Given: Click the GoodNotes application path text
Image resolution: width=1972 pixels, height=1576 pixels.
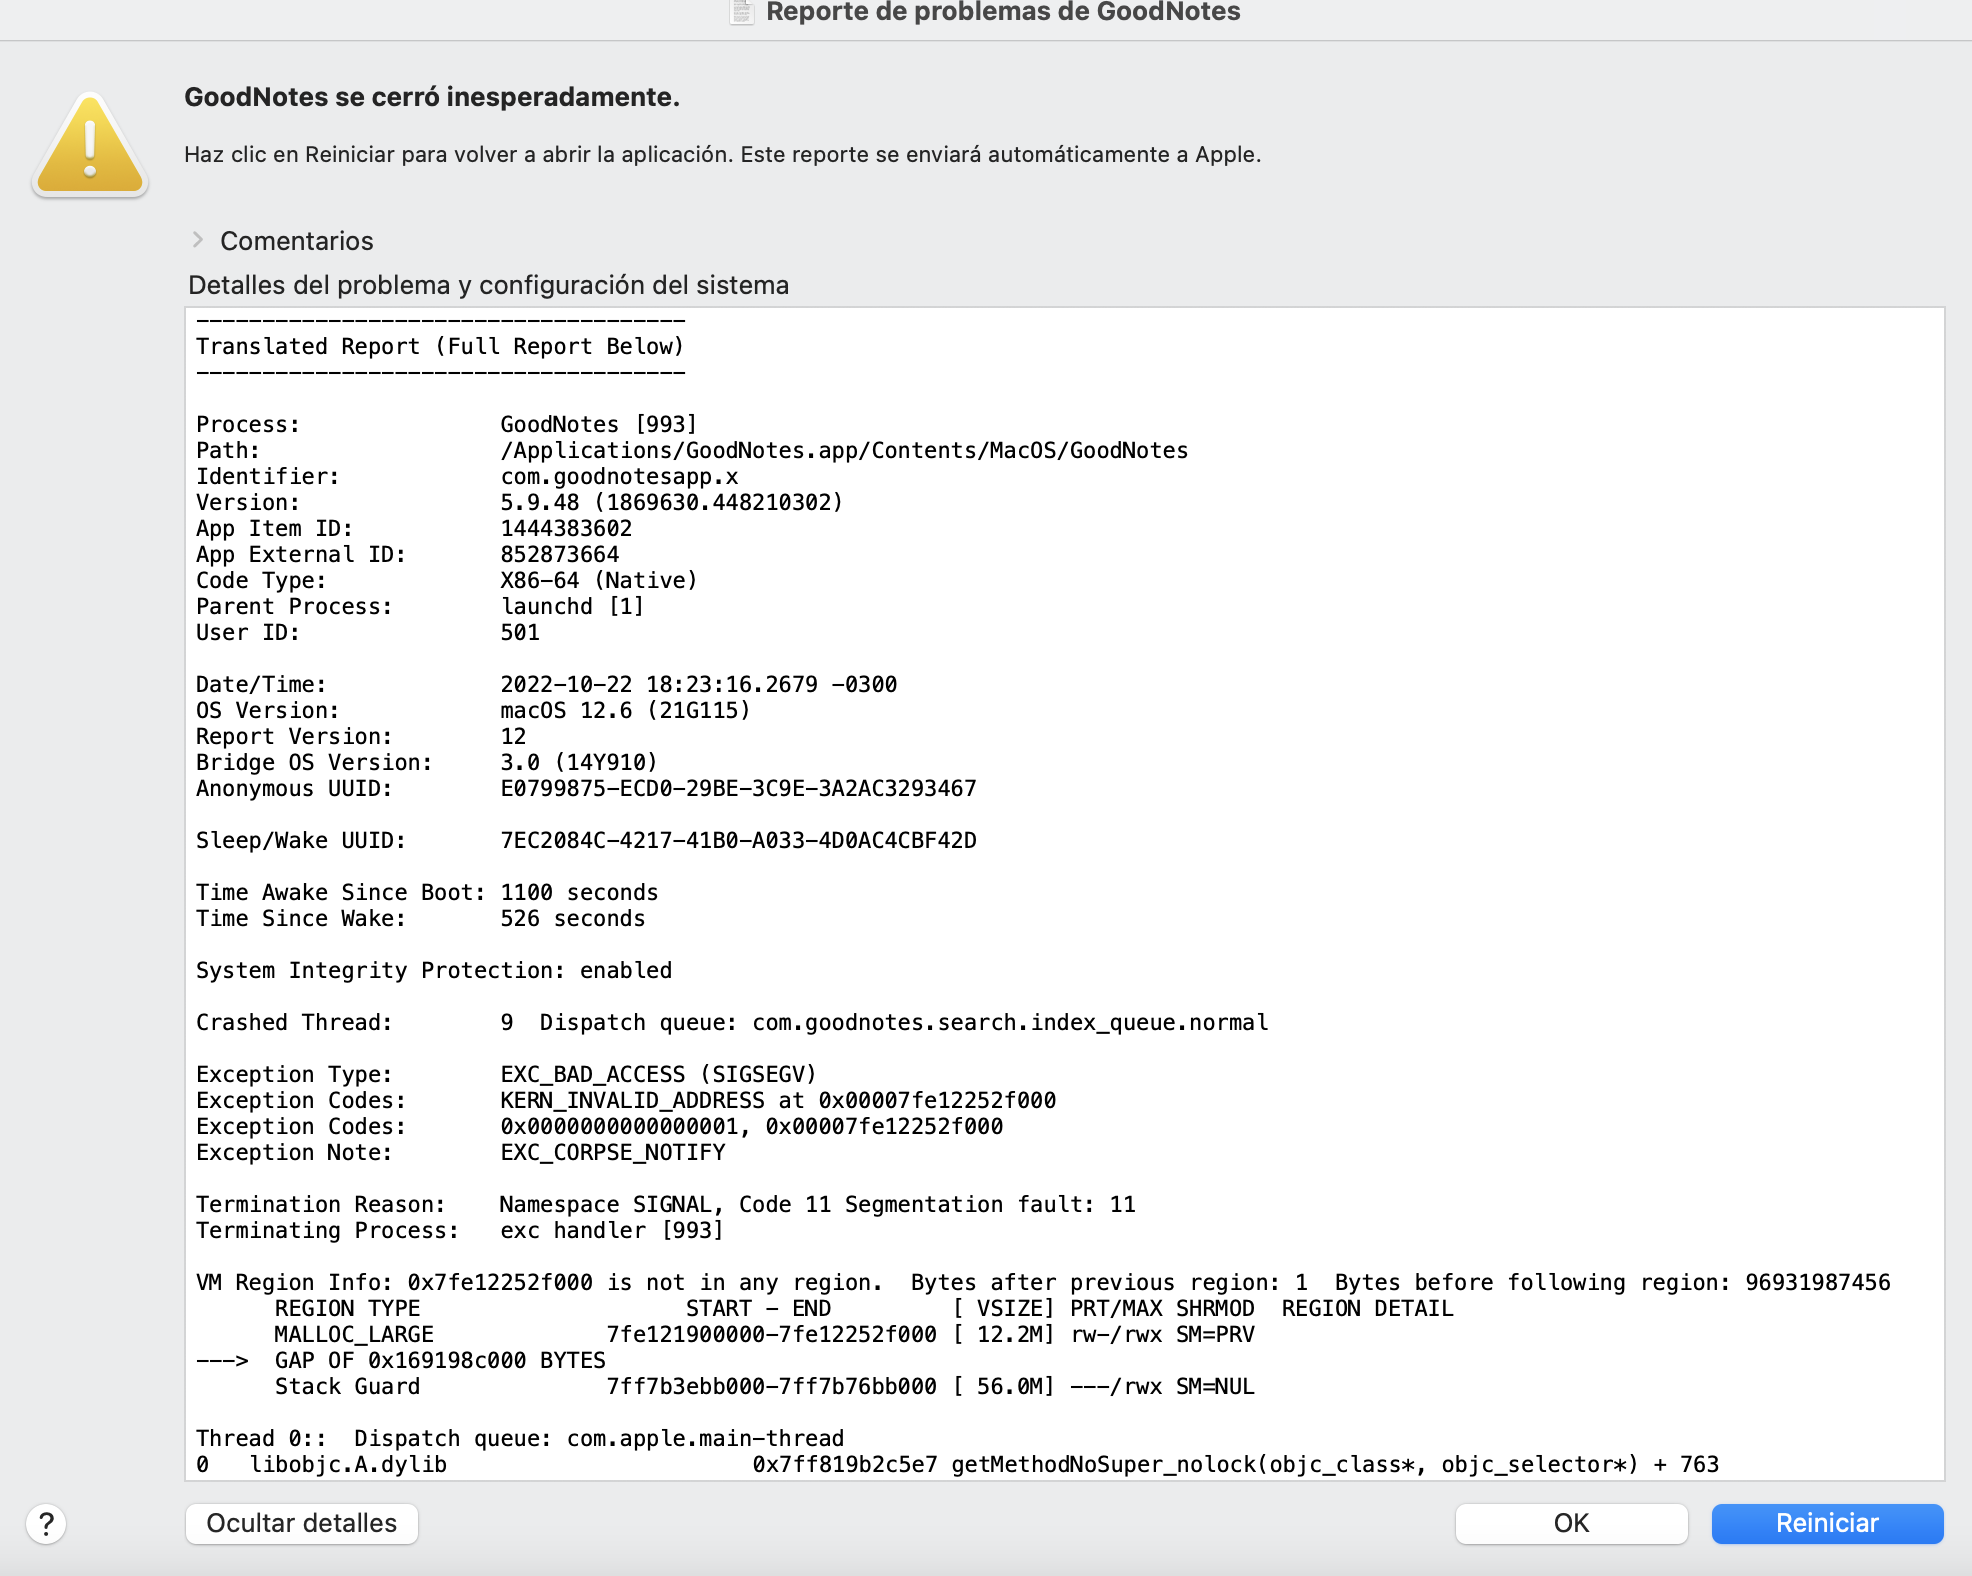Looking at the screenshot, I should 843,450.
